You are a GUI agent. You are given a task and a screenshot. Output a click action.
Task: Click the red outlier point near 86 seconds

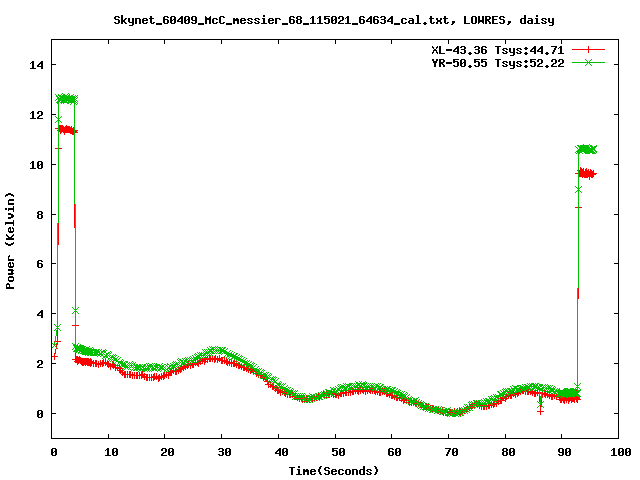pyautogui.click(x=540, y=411)
